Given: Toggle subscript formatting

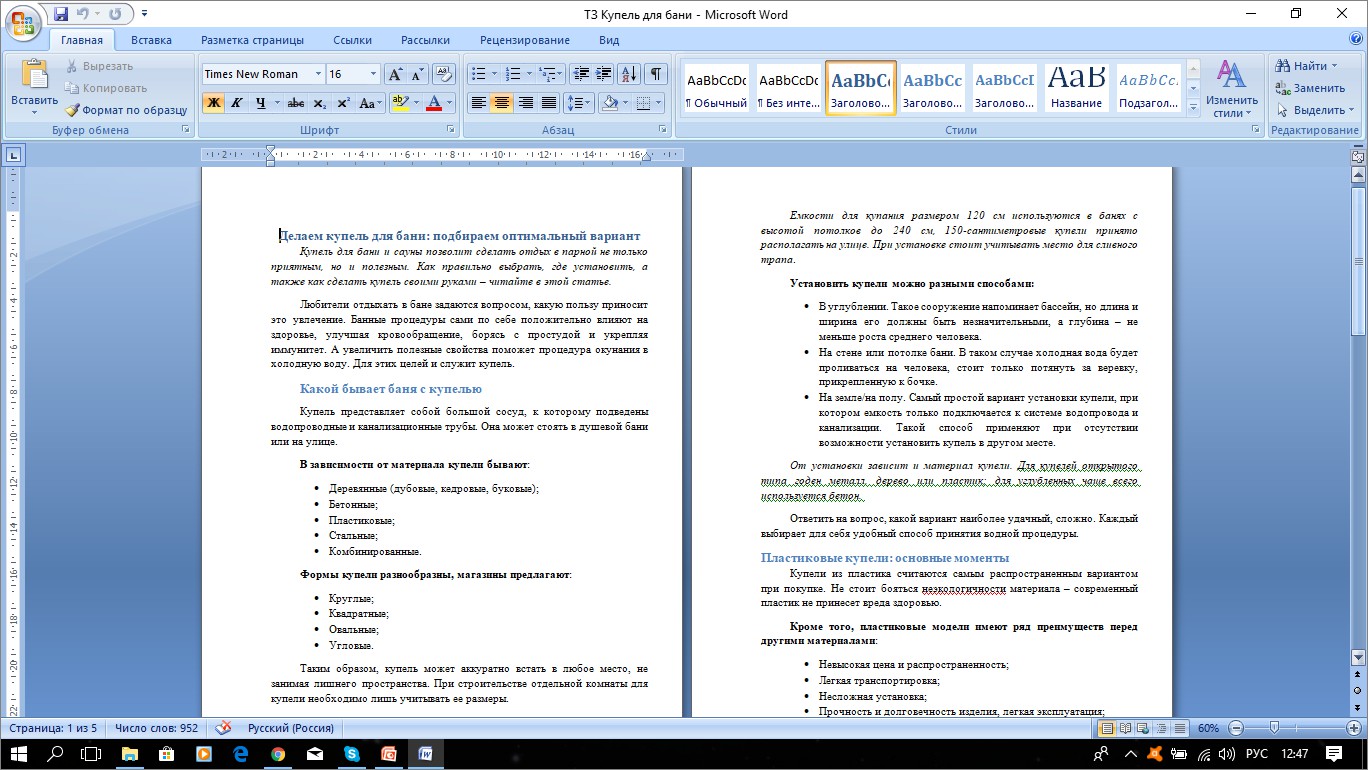Looking at the screenshot, I should [319, 102].
